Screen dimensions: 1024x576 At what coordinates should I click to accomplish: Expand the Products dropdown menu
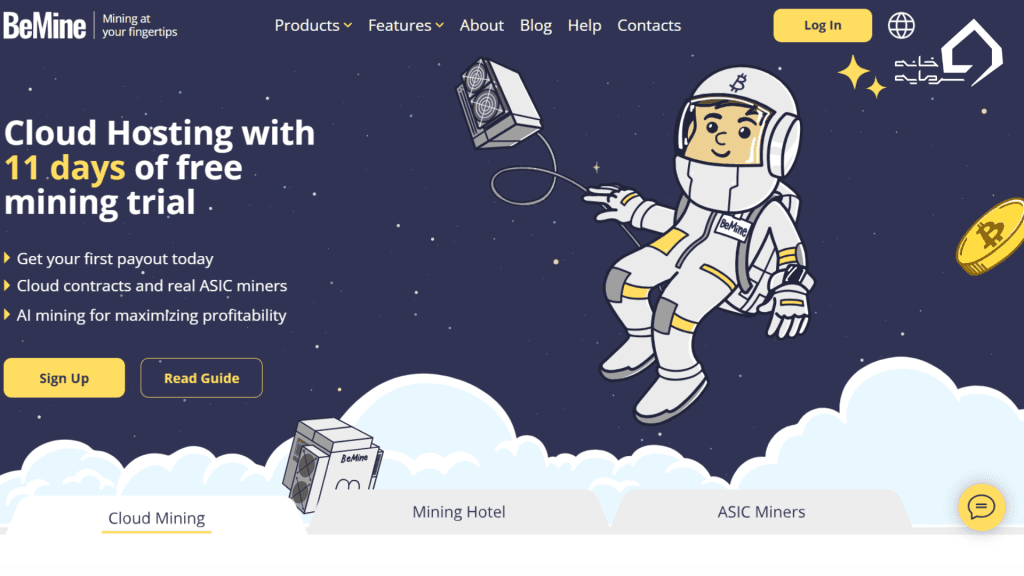coord(313,25)
